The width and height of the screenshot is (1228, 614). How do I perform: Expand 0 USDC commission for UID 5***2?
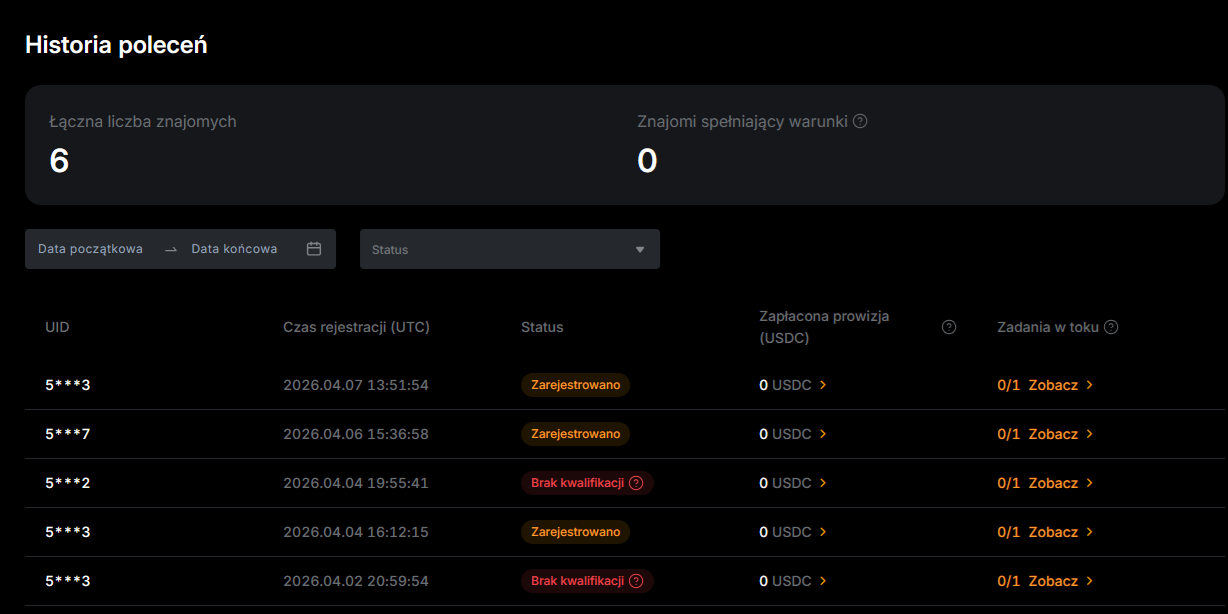(794, 483)
